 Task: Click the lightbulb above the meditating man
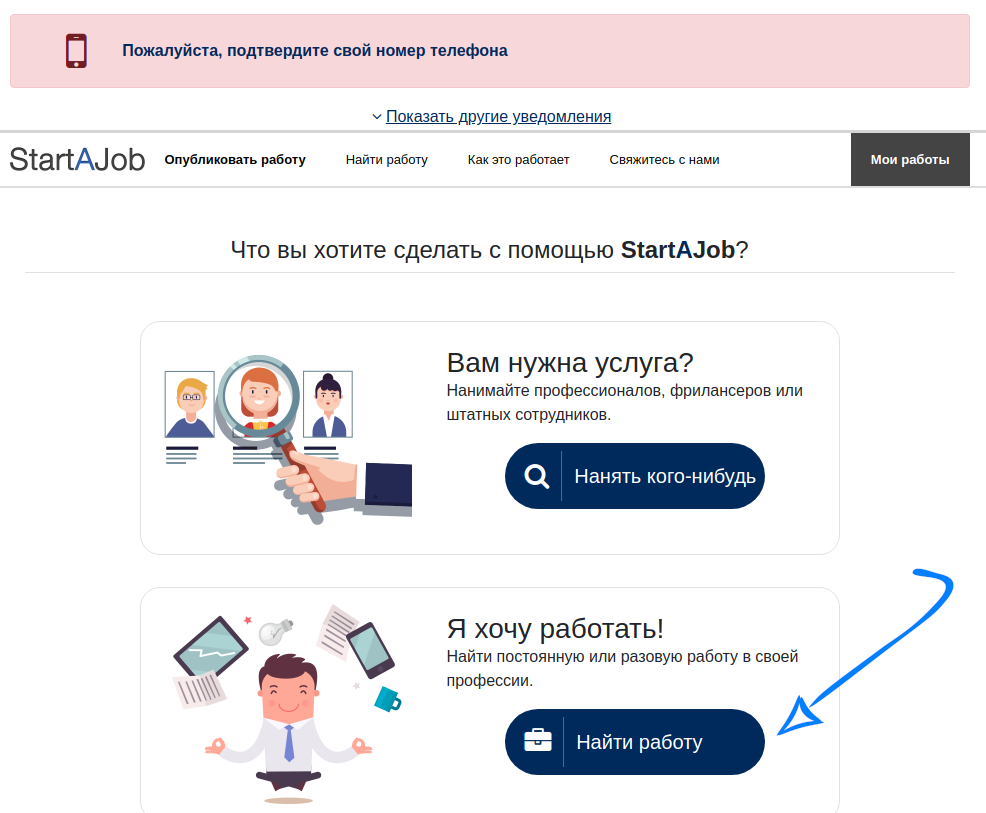pyautogui.click(x=275, y=631)
